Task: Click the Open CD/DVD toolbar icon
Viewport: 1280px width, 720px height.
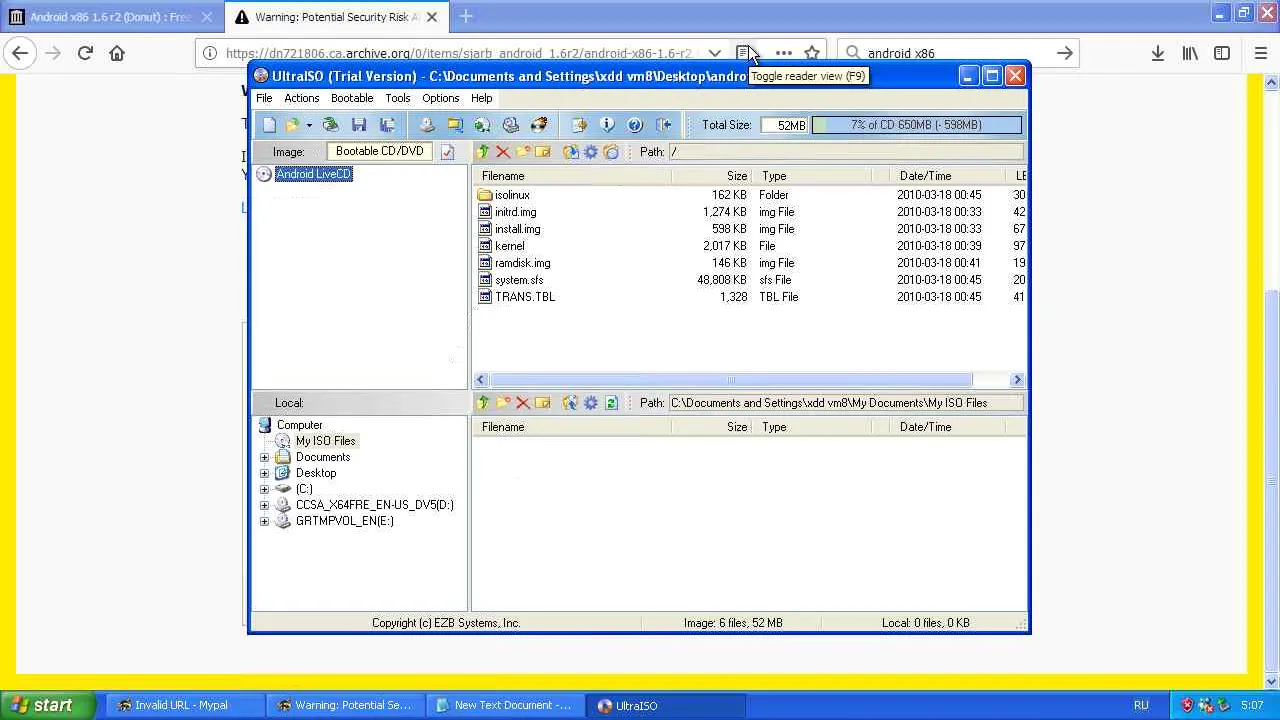Action: [x=330, y=125]
